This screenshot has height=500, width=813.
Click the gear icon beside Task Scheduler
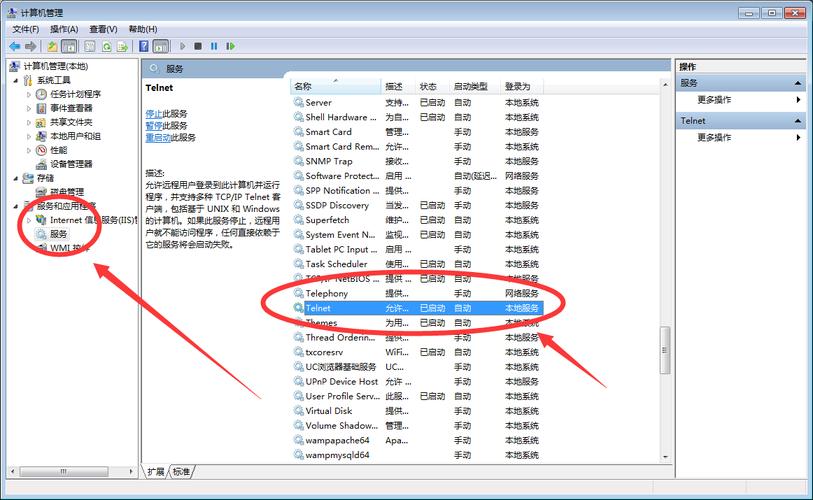[299, 264]
